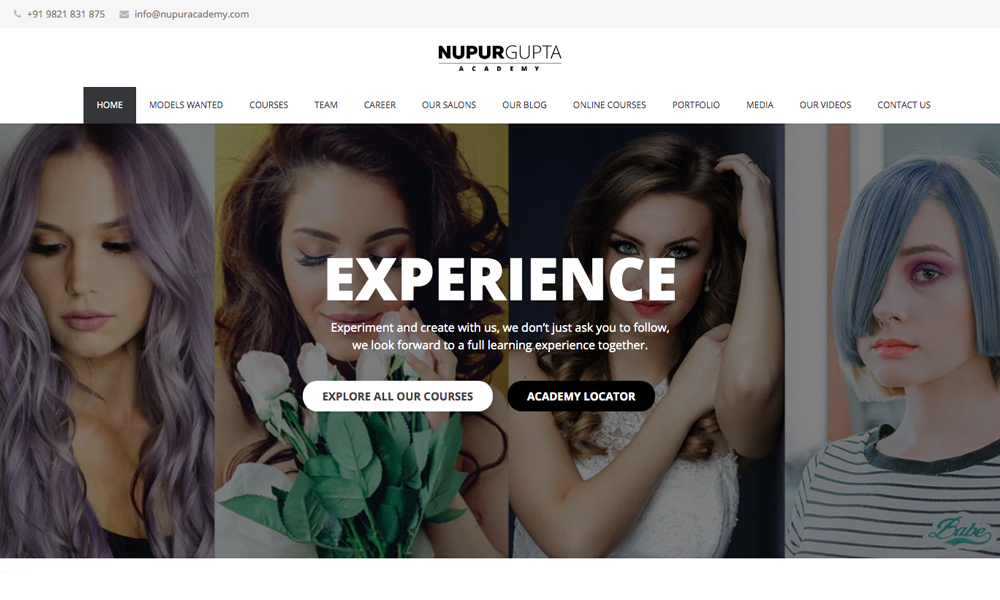Image resolution: width=1000 pixels, height=600 pixels.
Task: Open the Team page
Action: (x=326, y=105)
